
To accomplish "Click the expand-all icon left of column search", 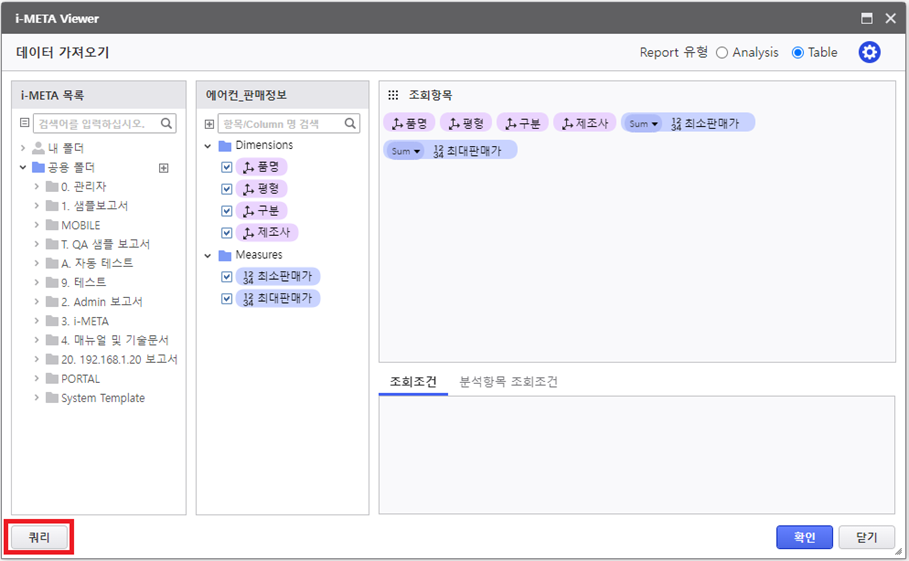I will [209, 124].
